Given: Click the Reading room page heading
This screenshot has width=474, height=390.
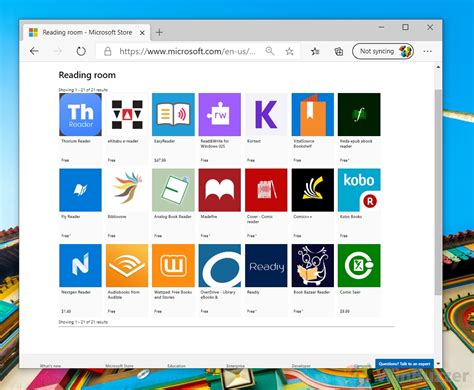Looking at the screenshot, I should click(87, 75).
